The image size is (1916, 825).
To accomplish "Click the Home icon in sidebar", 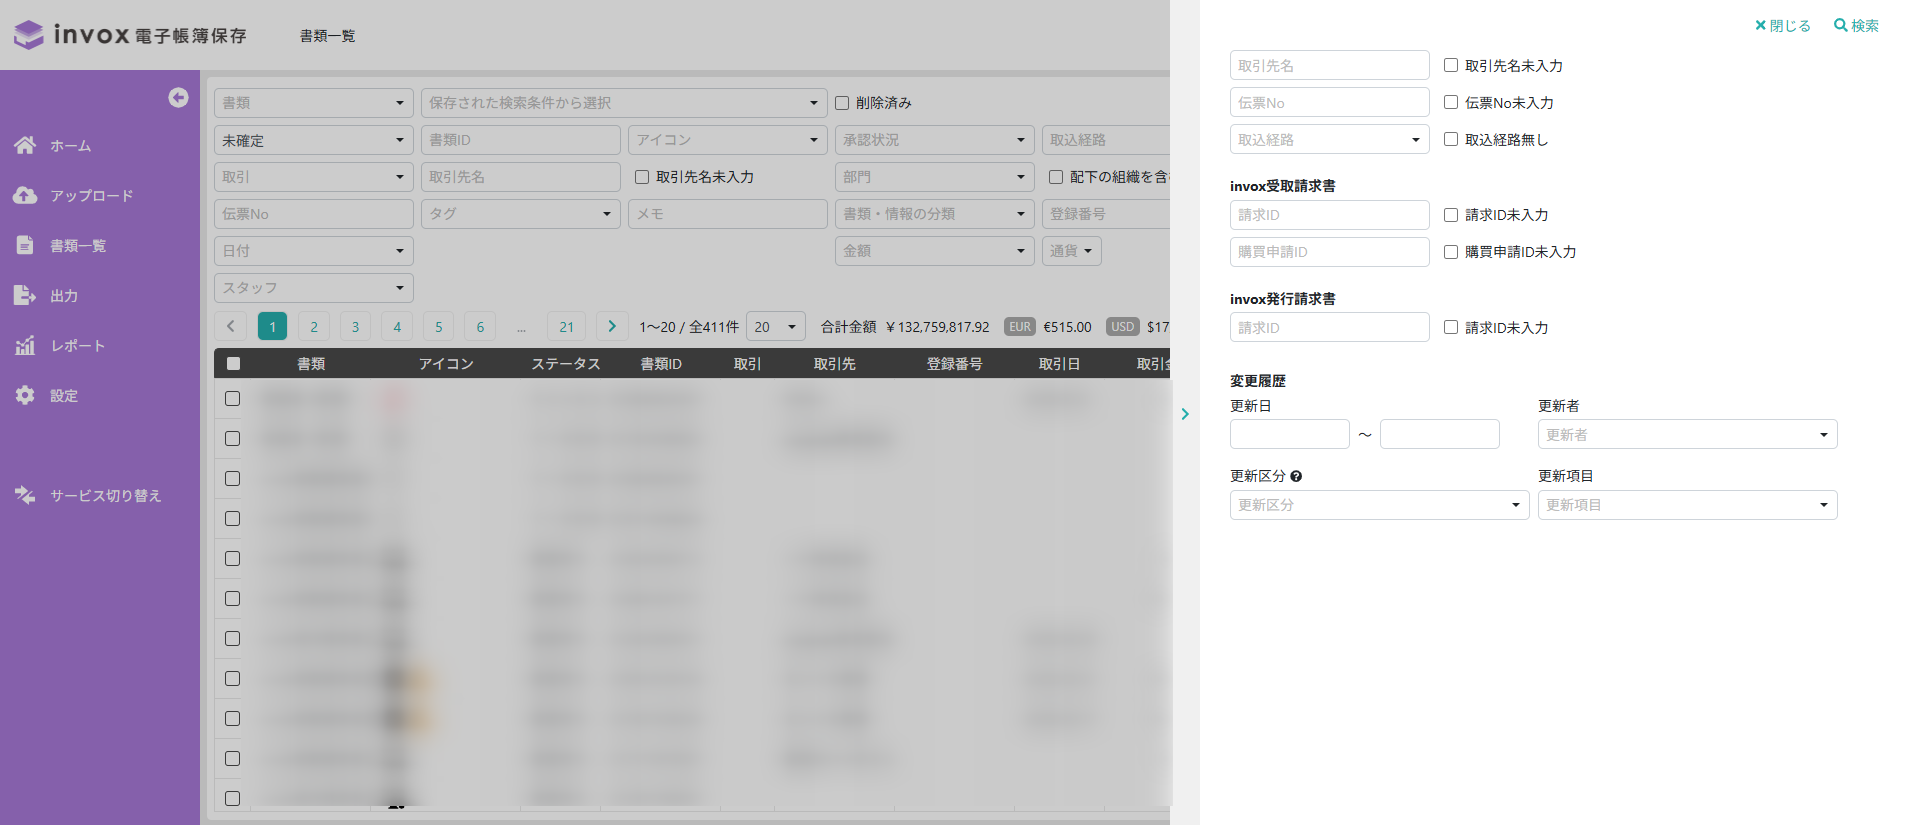I will [25, 145].
